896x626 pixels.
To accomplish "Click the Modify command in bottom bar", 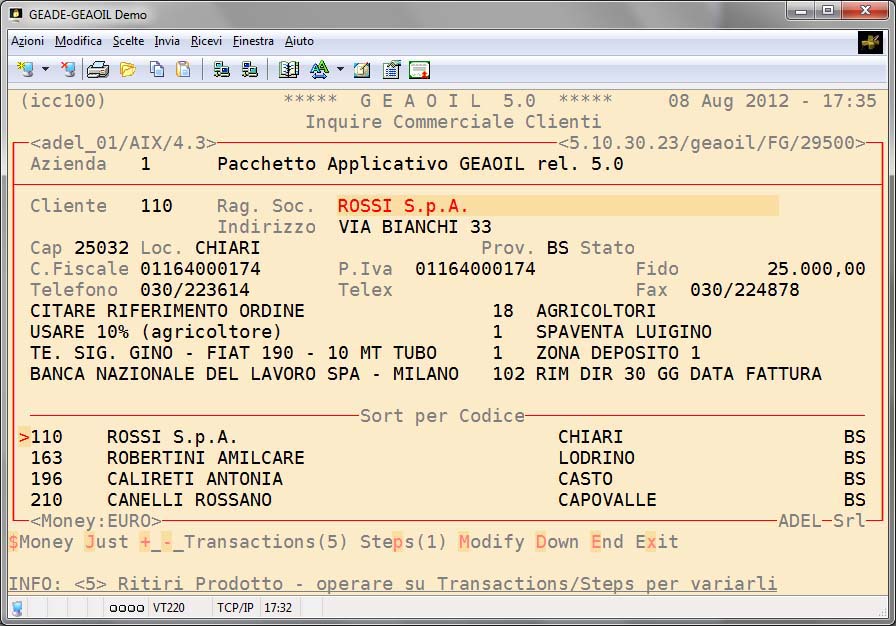I will [491, 542].
